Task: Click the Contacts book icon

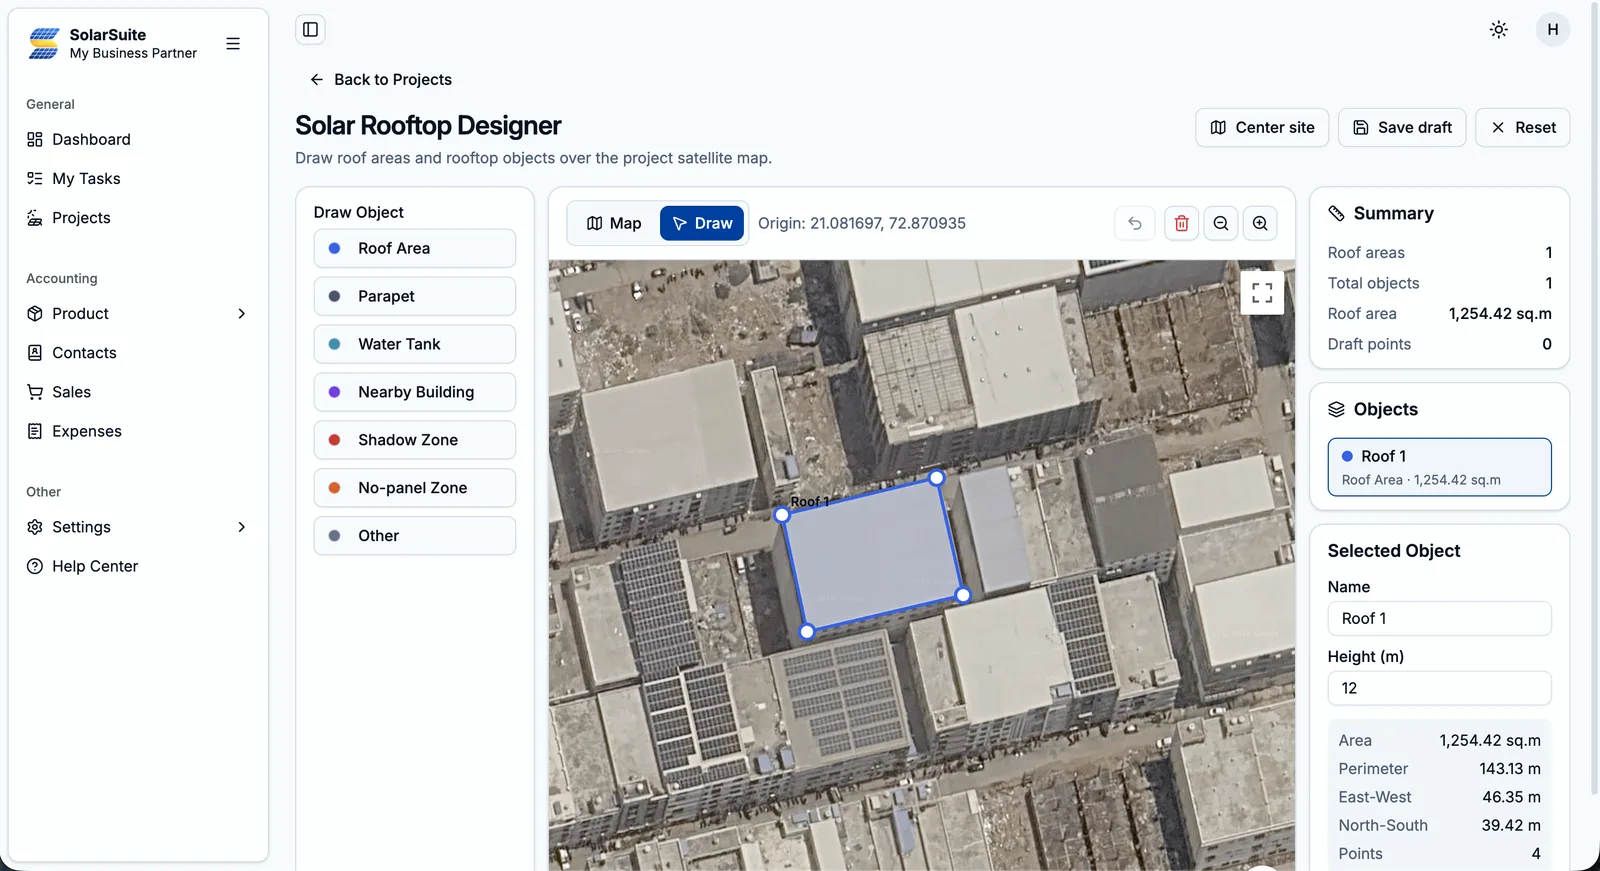Action: pos(35,353)
